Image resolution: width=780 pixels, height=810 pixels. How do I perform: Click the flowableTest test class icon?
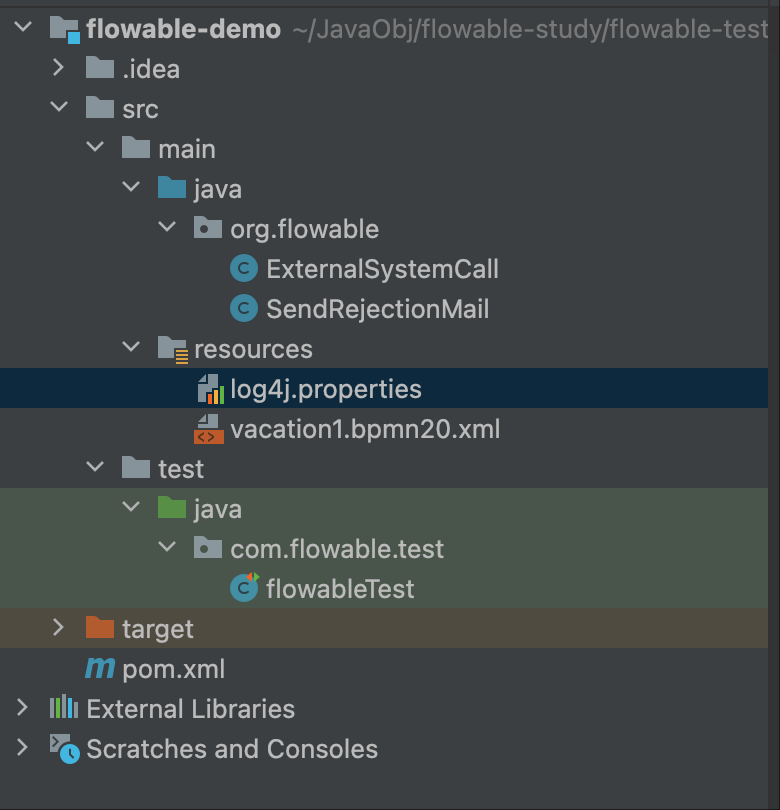pos(243,588)
